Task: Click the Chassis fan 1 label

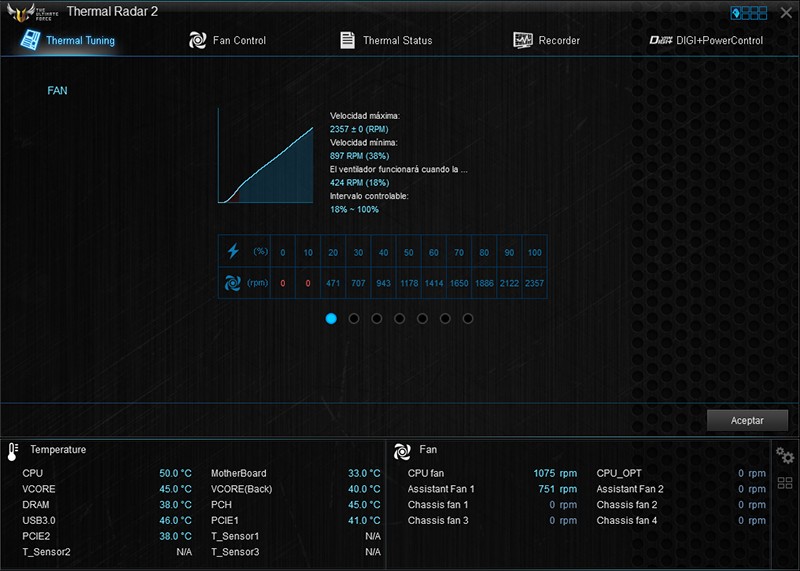Action: click(x=438, y=505)
